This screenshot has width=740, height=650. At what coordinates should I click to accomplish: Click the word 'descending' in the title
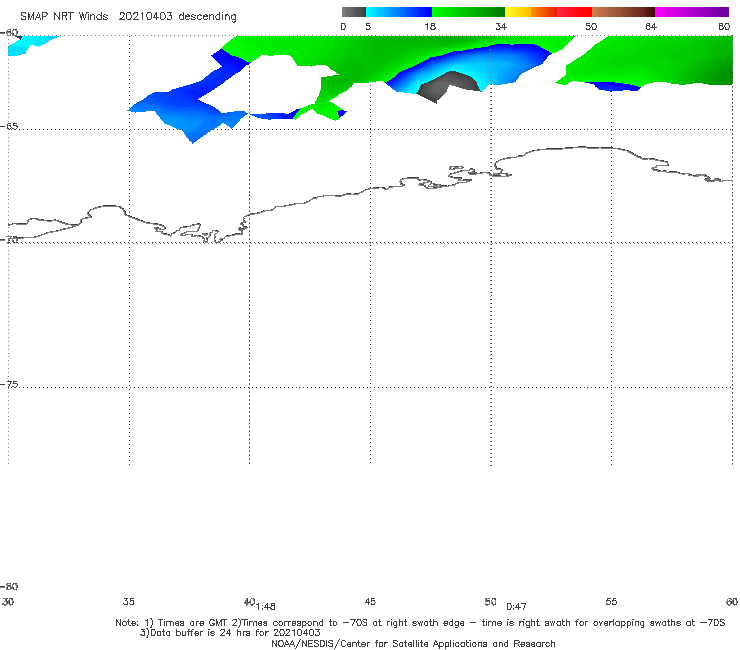pos(208,17)
